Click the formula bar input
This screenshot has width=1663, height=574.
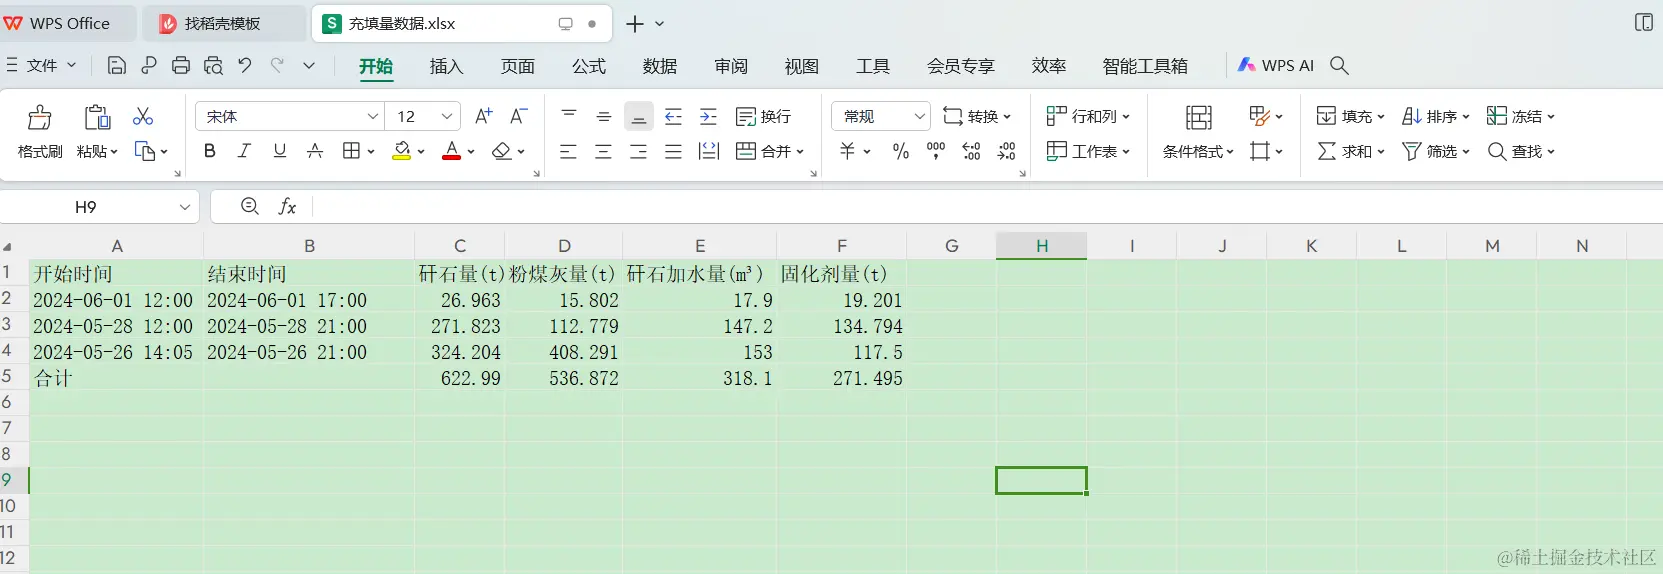(x=987, y=207)
